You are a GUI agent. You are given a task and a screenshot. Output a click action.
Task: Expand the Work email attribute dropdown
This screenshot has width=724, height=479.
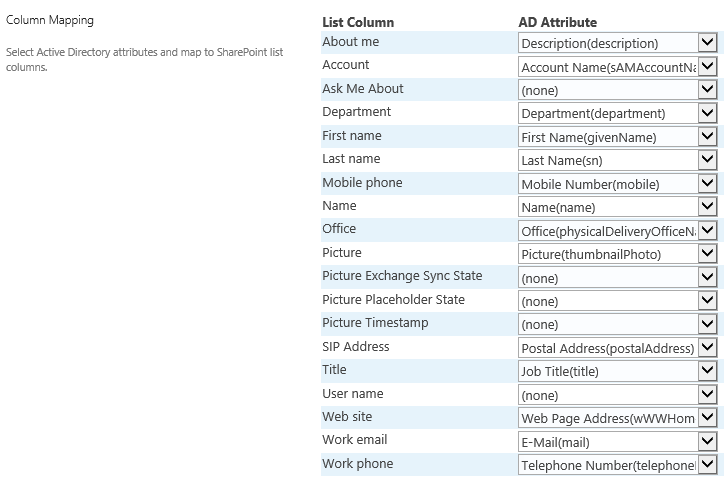click(x=708, y=441)
